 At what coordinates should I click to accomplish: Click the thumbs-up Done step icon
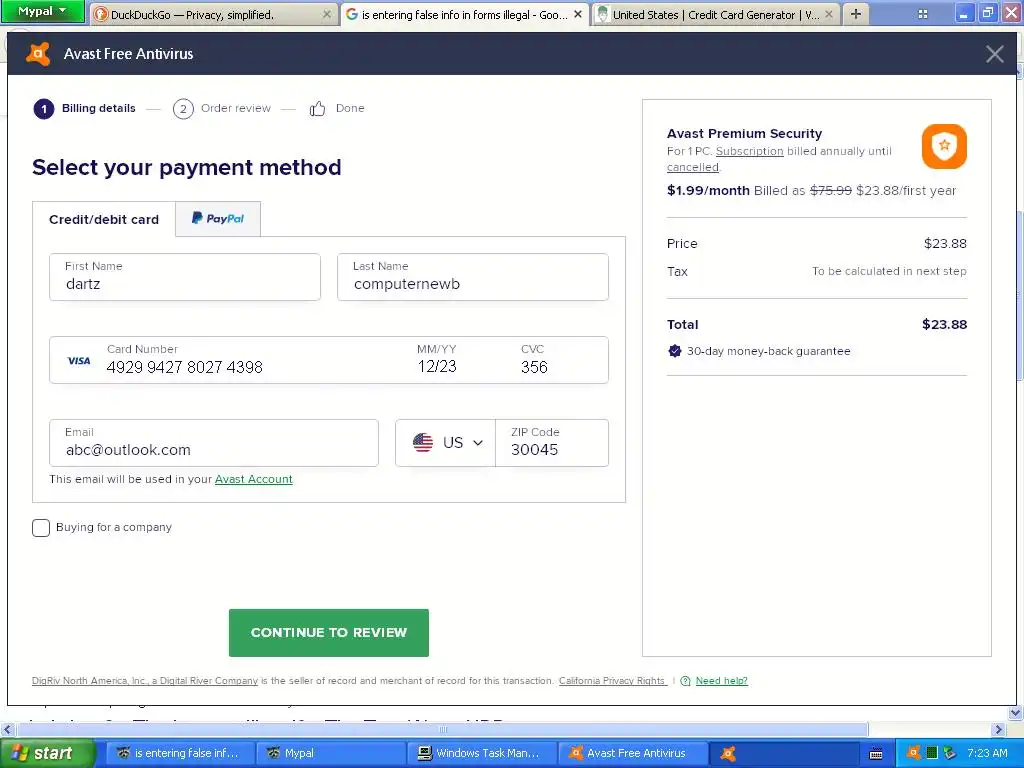point(317,108)
